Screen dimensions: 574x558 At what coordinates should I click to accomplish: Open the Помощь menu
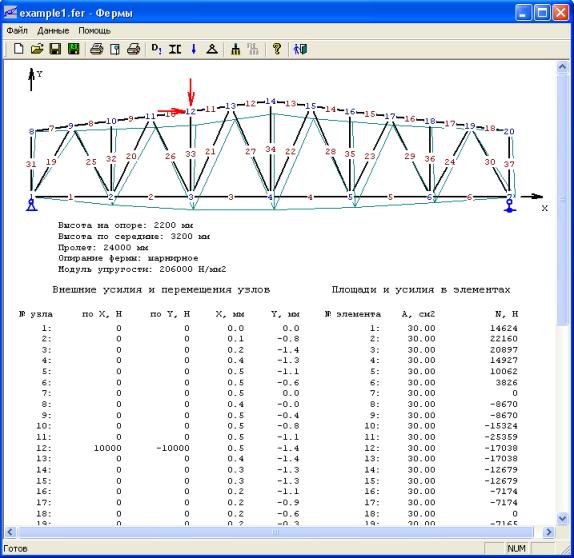coord(94,30)
